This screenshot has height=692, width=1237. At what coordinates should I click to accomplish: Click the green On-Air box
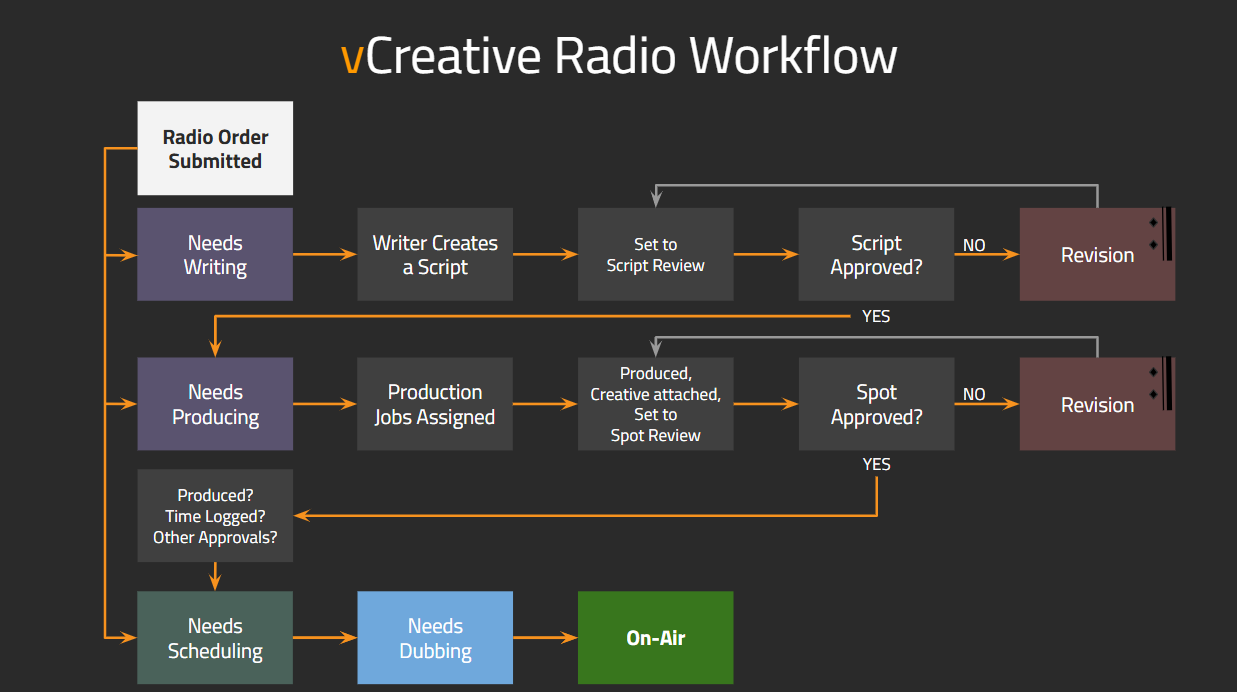[655, 638]
